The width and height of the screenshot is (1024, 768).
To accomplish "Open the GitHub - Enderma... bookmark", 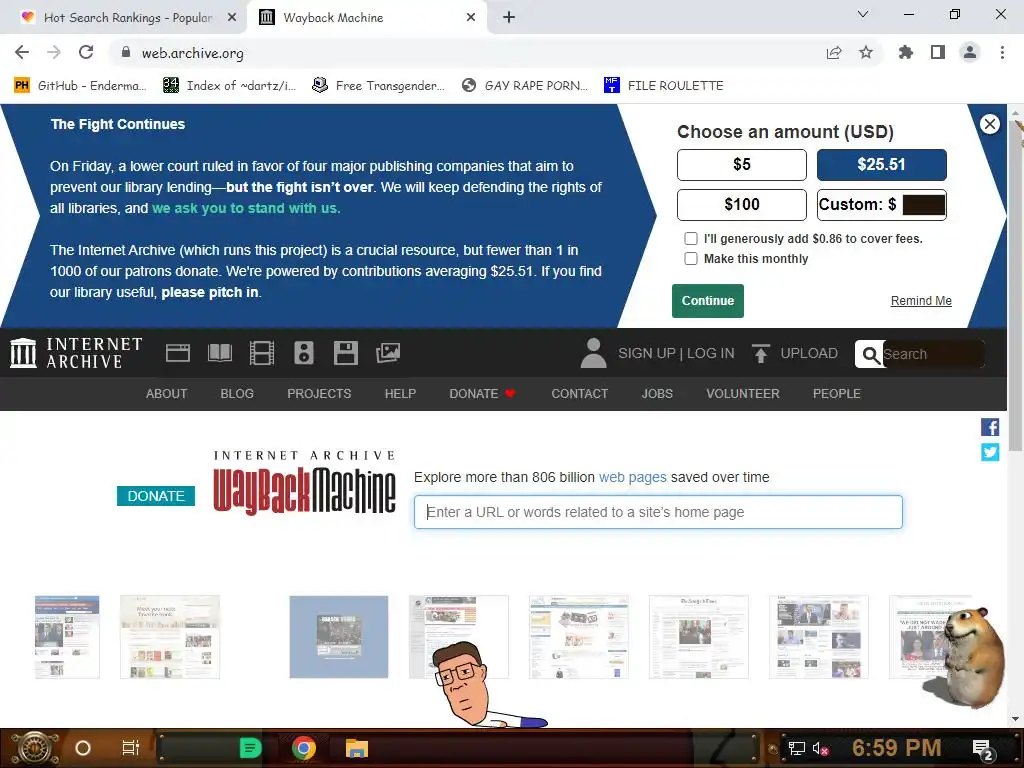I will (x=80, y=86).
